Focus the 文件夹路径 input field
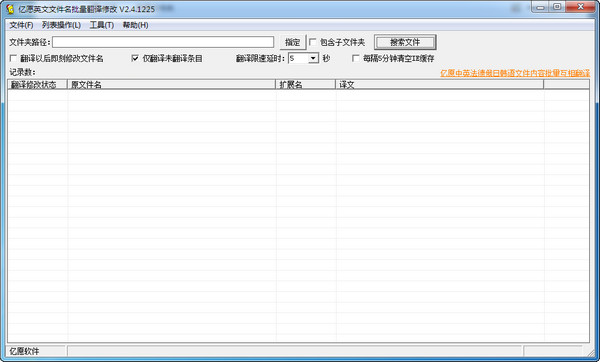 point(163,42)
